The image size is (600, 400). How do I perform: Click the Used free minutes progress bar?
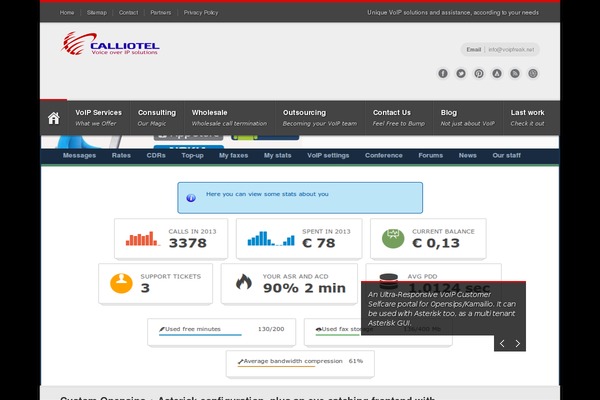[x=200, y=335]
